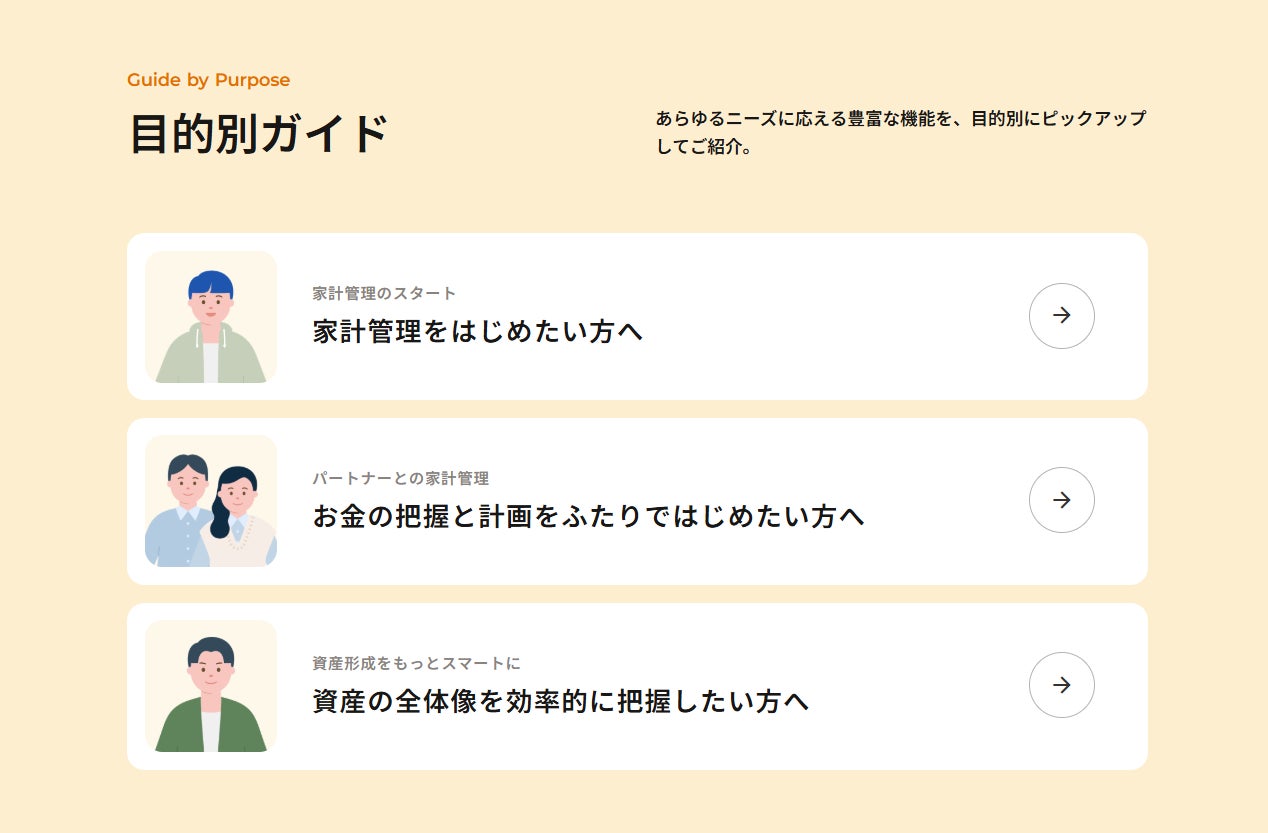
Task: Click the arrow icon for 資産の全体像を効率的に把握したい方へ
Action: click(1061, 685)
